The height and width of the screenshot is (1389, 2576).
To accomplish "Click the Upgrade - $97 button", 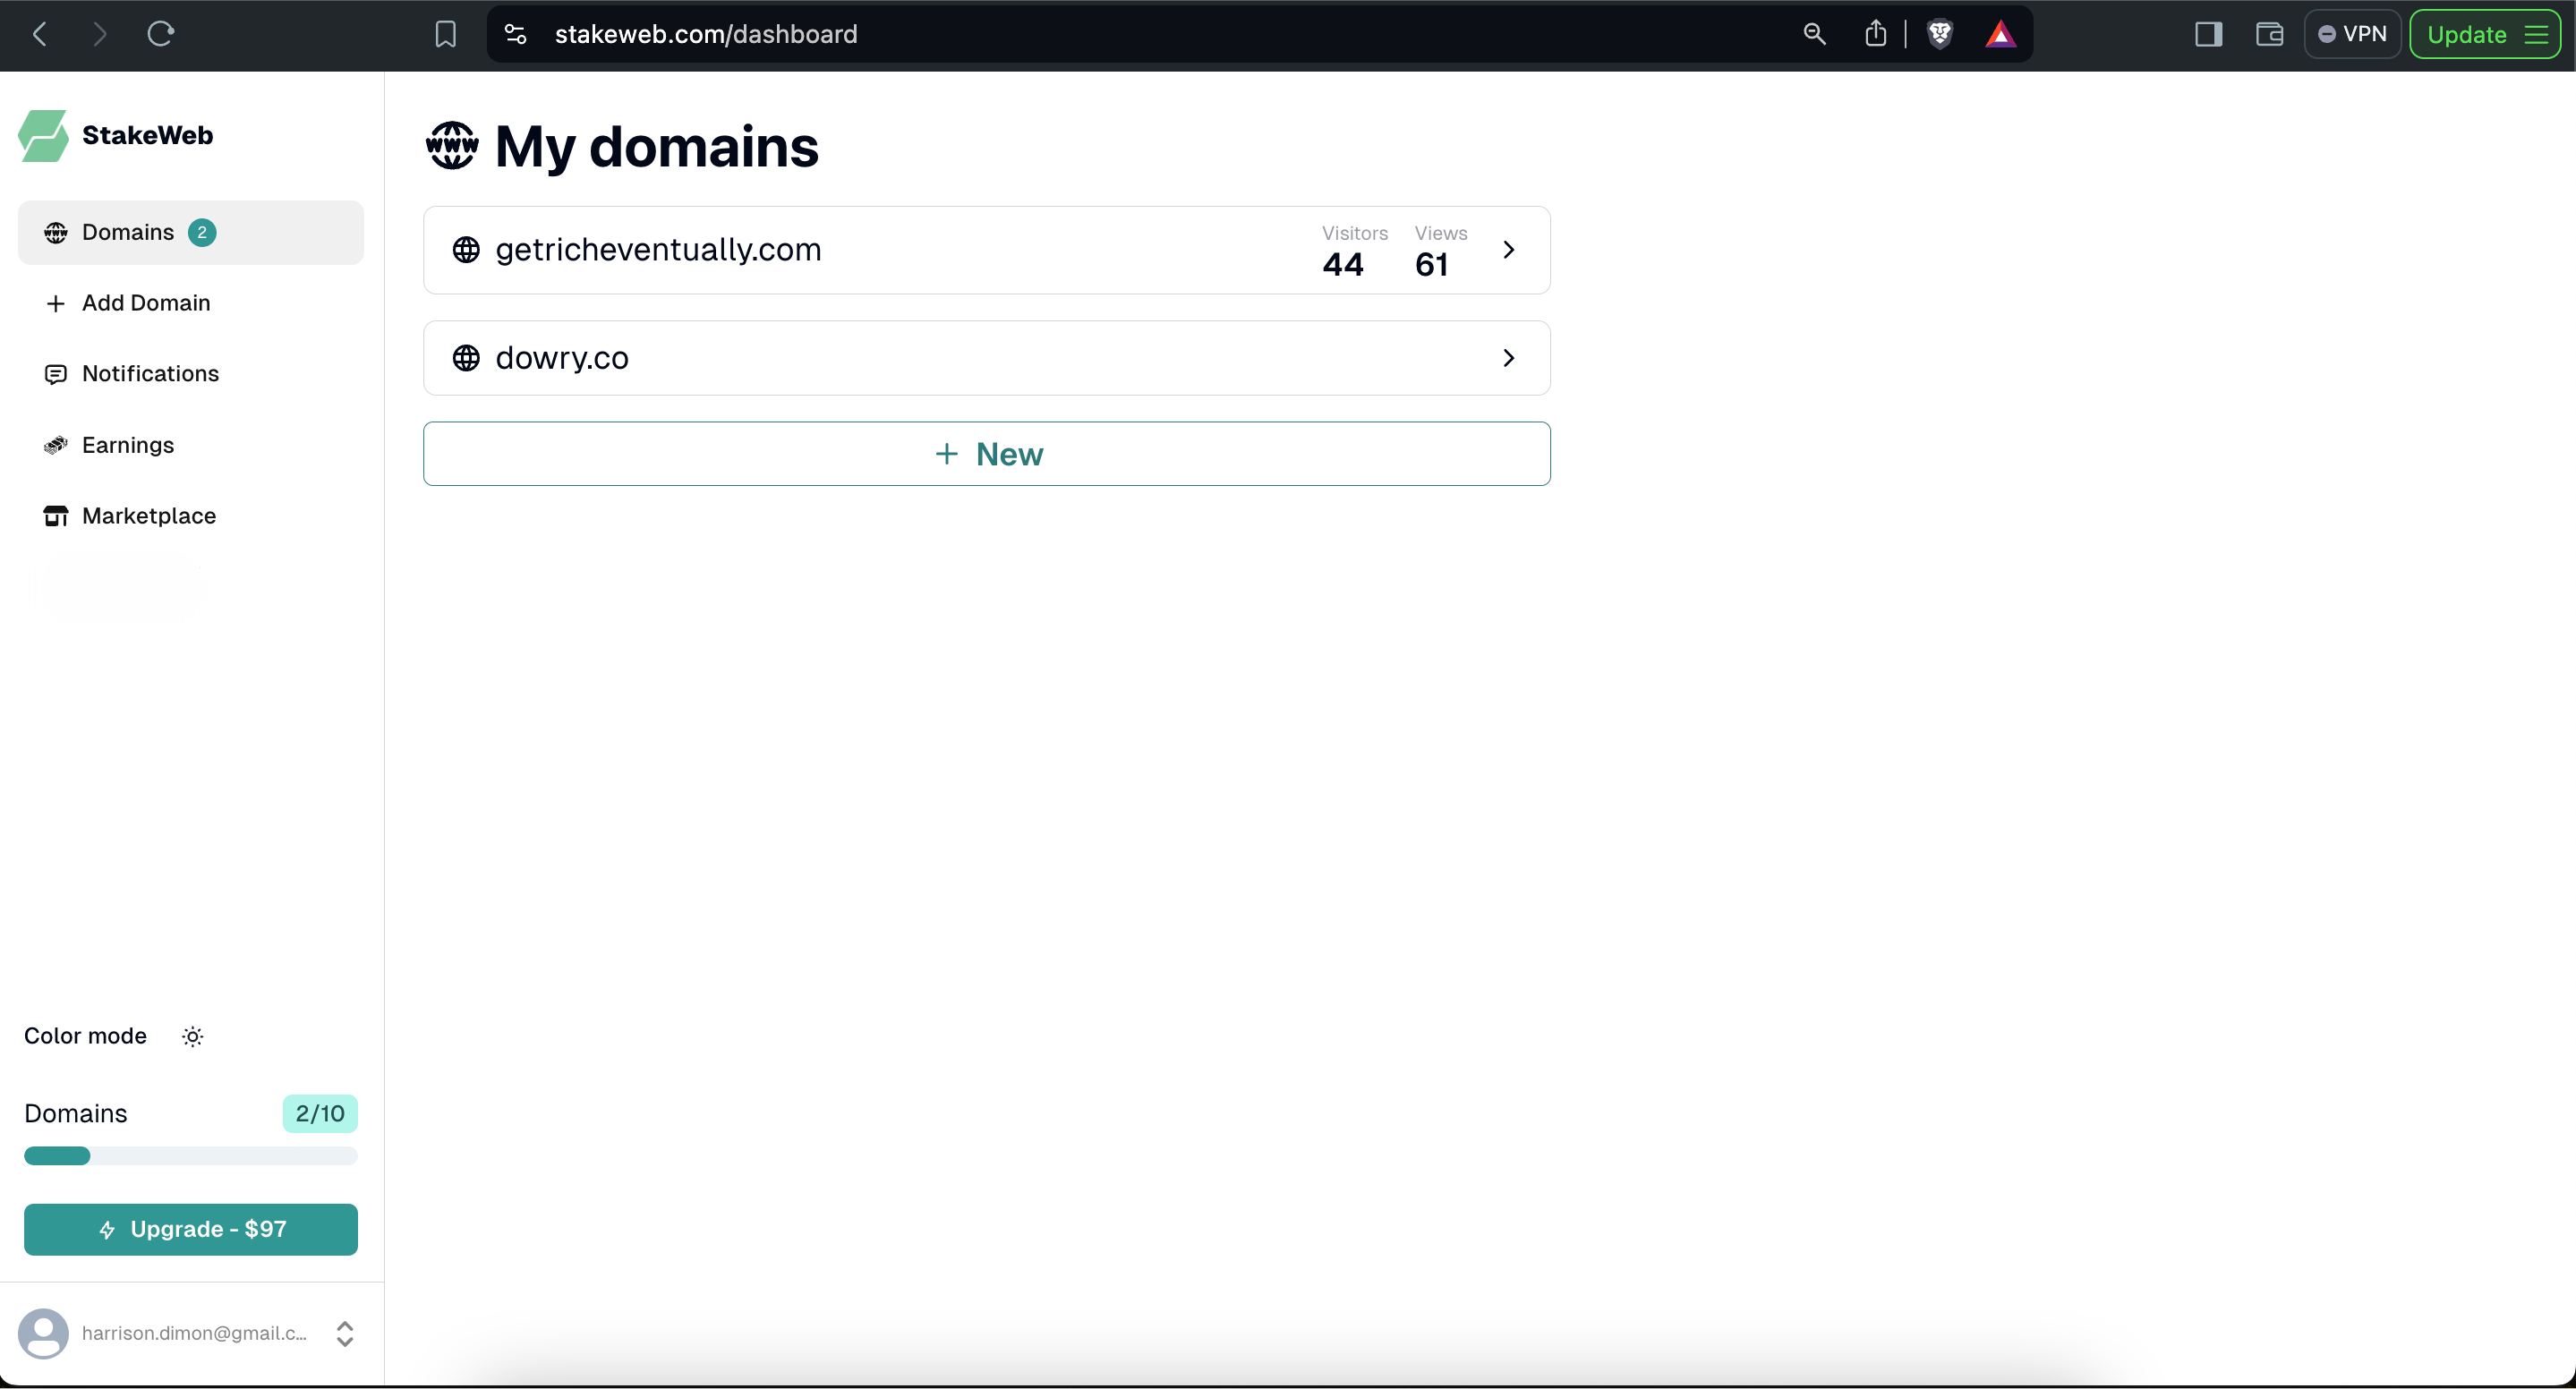I will click(190, 1229).
